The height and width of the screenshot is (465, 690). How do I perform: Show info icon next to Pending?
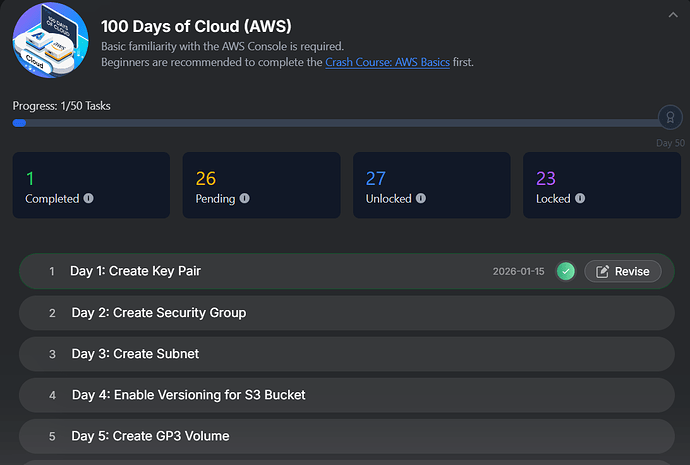point(245,199)
